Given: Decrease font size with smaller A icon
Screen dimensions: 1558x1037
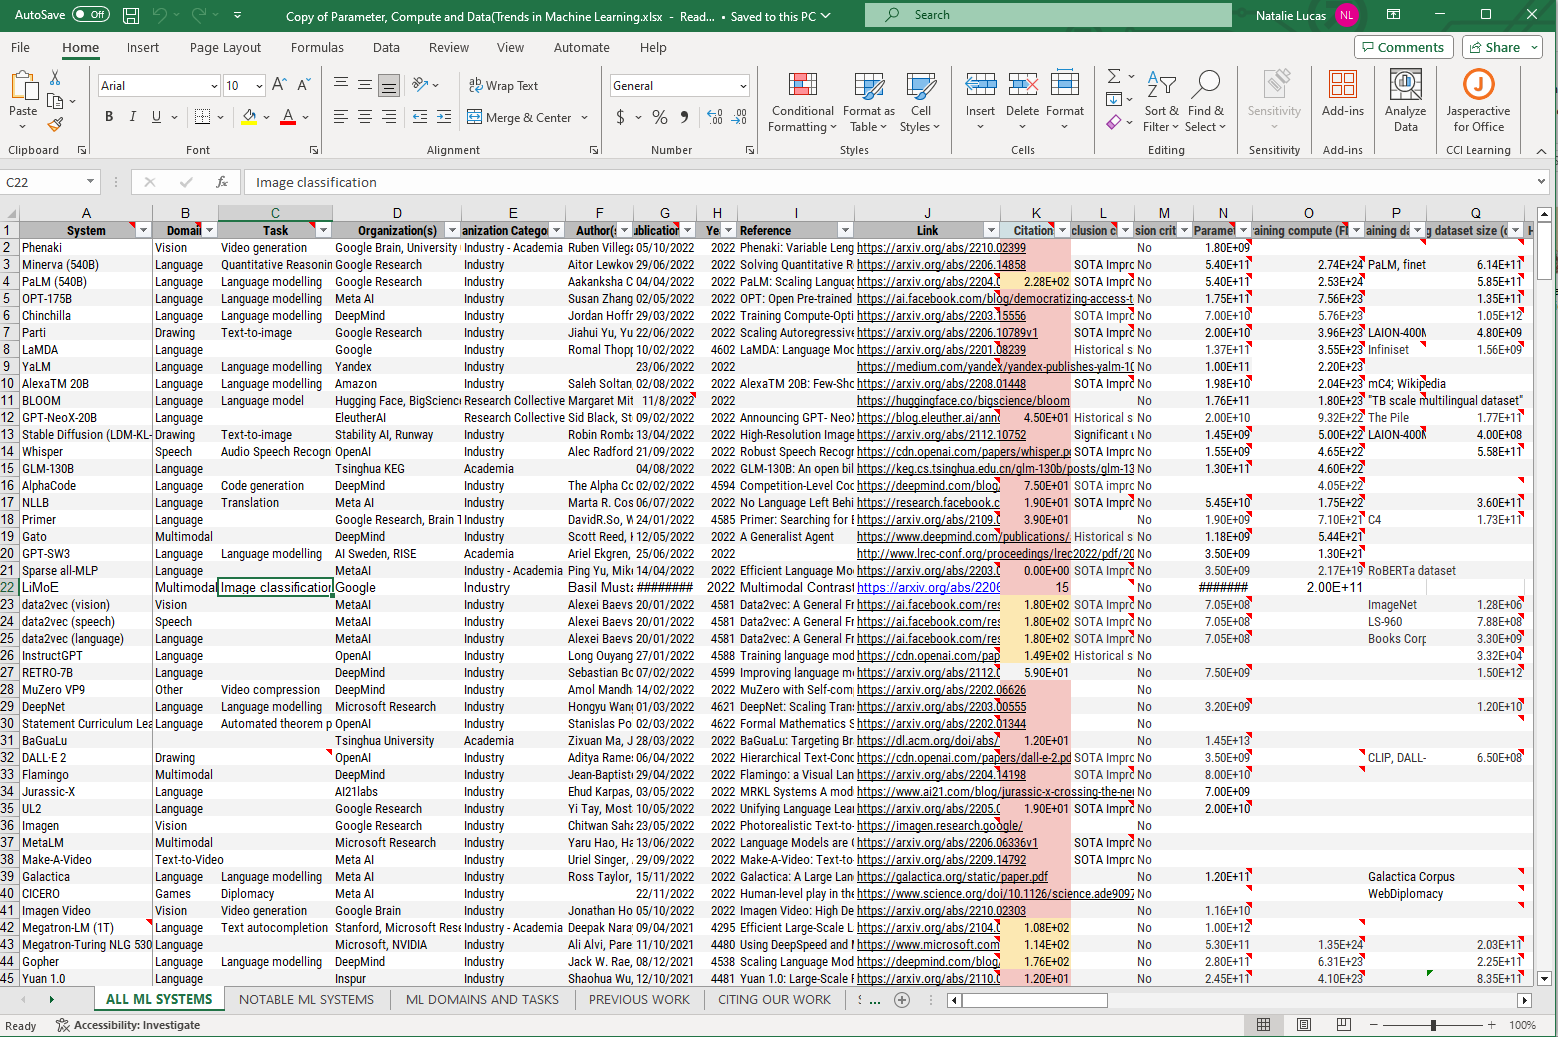Looking at the screenshot, I should (304, 85).
